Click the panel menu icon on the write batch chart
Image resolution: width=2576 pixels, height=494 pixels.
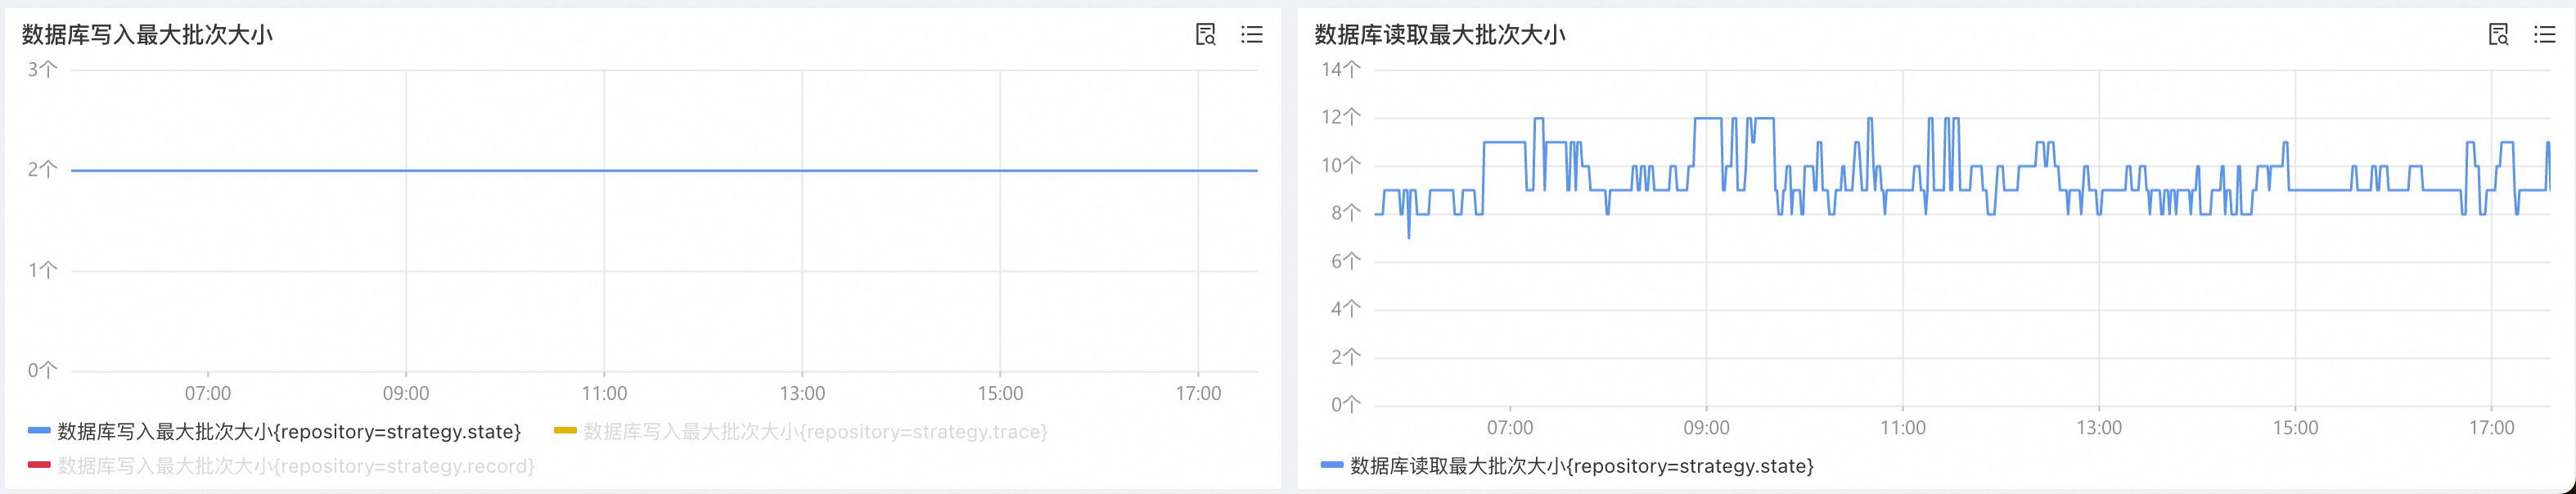(x=1253, y=35)
